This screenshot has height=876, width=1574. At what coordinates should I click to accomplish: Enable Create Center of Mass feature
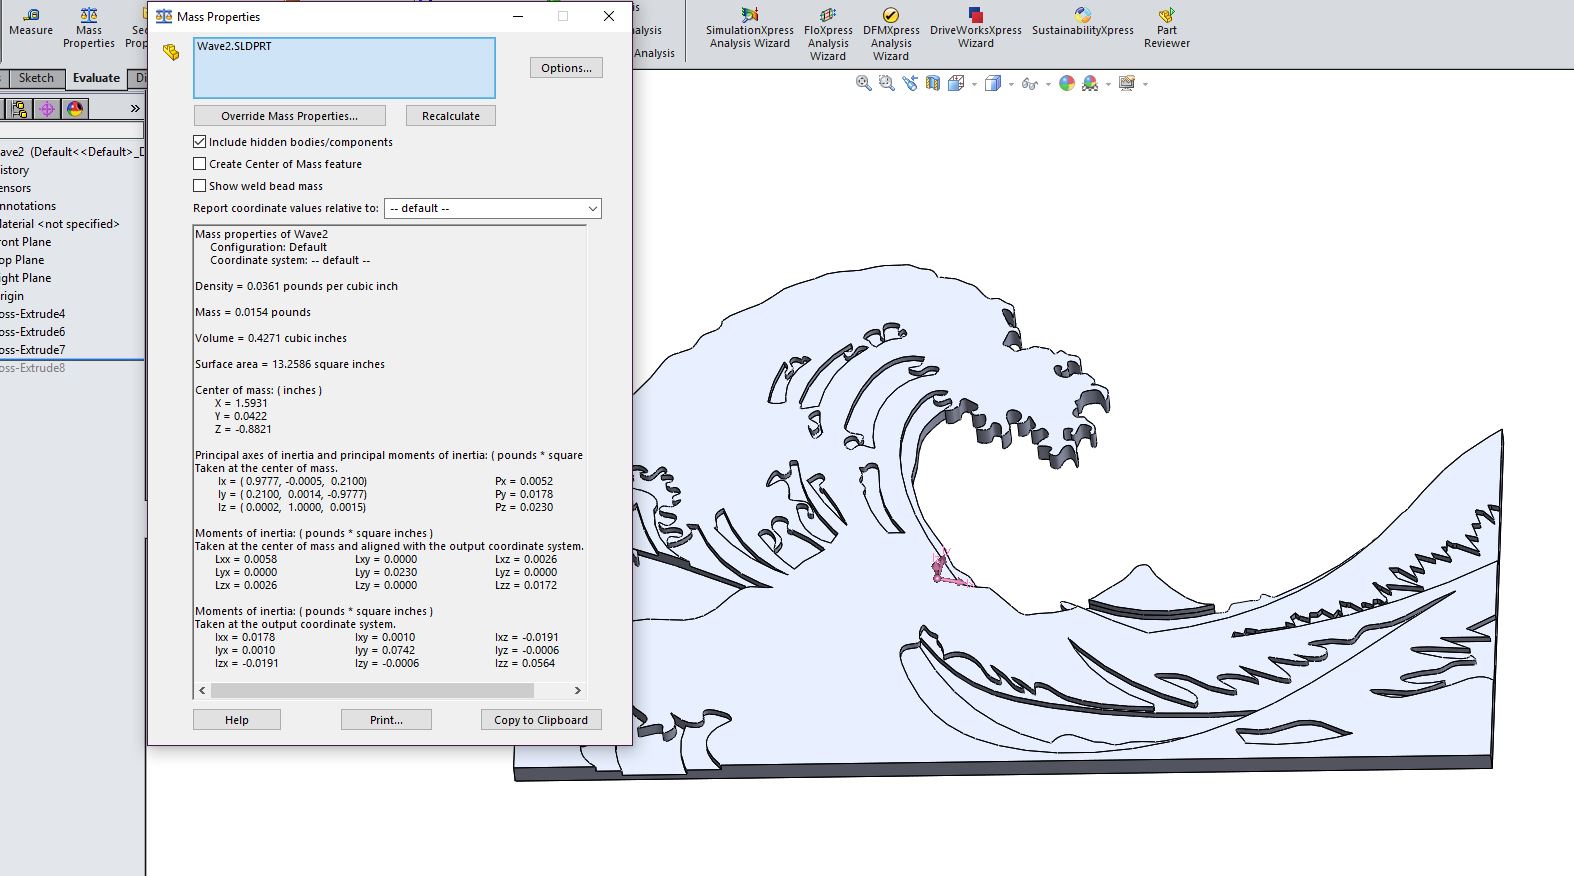(200, 164)
